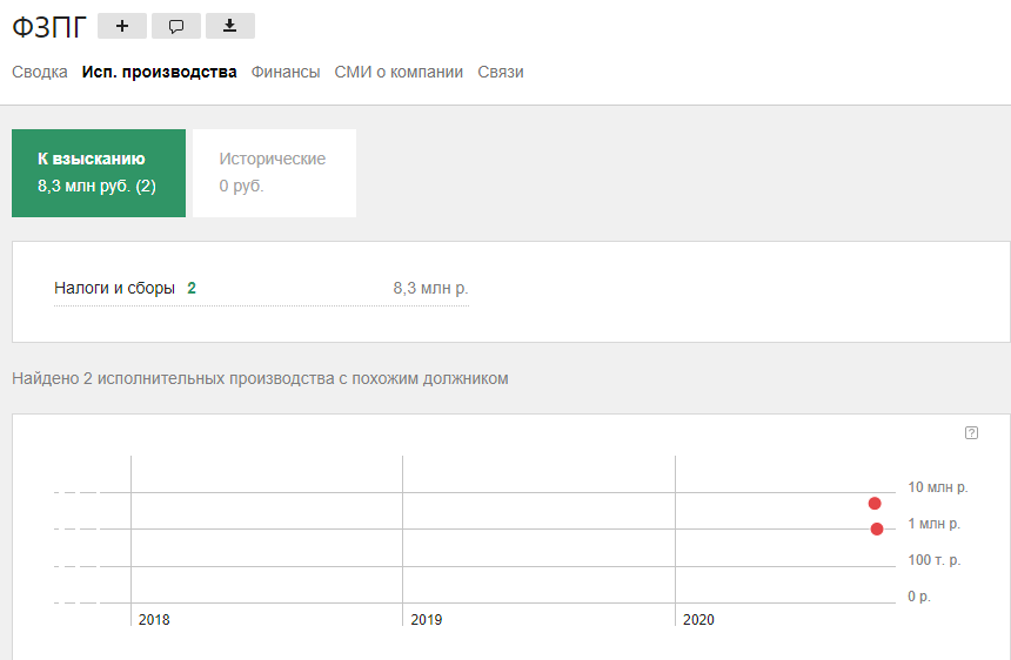The width and height of the screenshot is (1011, 660).
Task: Click the 8,3 млн р. amount
Action: (x=431, y=288)
